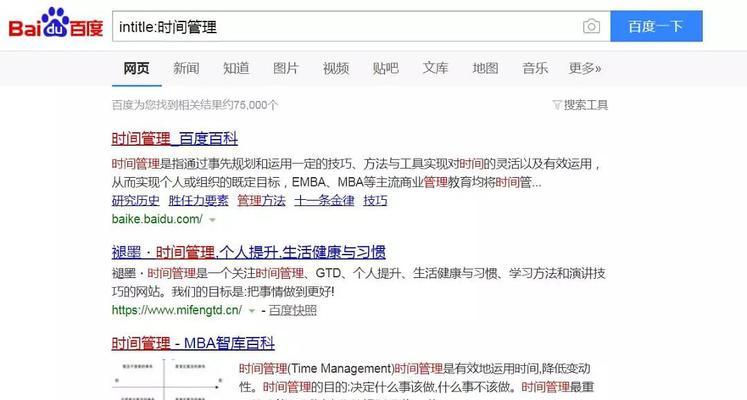This screenshot has width=747, height=400.
Task: Open the 百度快照 cached page link
Action: tap(293, 310)
